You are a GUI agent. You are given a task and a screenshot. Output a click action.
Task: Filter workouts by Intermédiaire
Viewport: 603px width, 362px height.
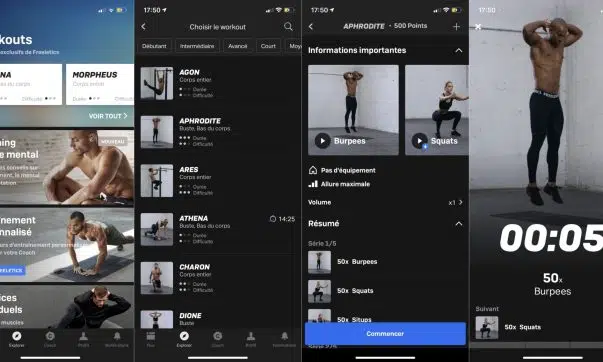coord(197,46)
